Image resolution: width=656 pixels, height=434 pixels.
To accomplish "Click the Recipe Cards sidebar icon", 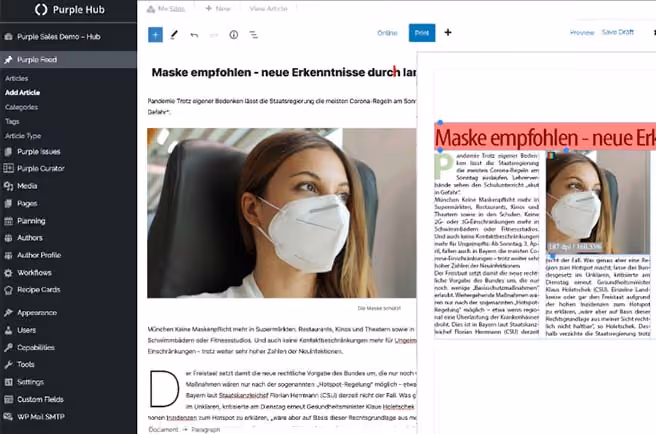I will 8,290.
